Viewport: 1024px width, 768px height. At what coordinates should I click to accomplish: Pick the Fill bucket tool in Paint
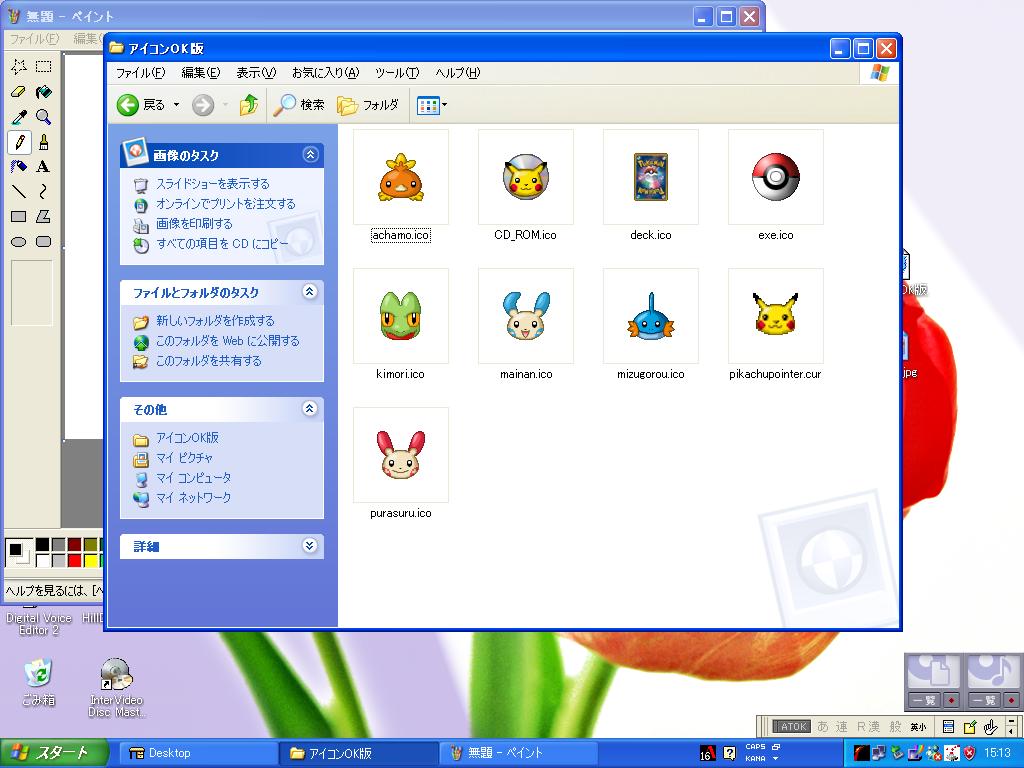[x=44, y=92]
